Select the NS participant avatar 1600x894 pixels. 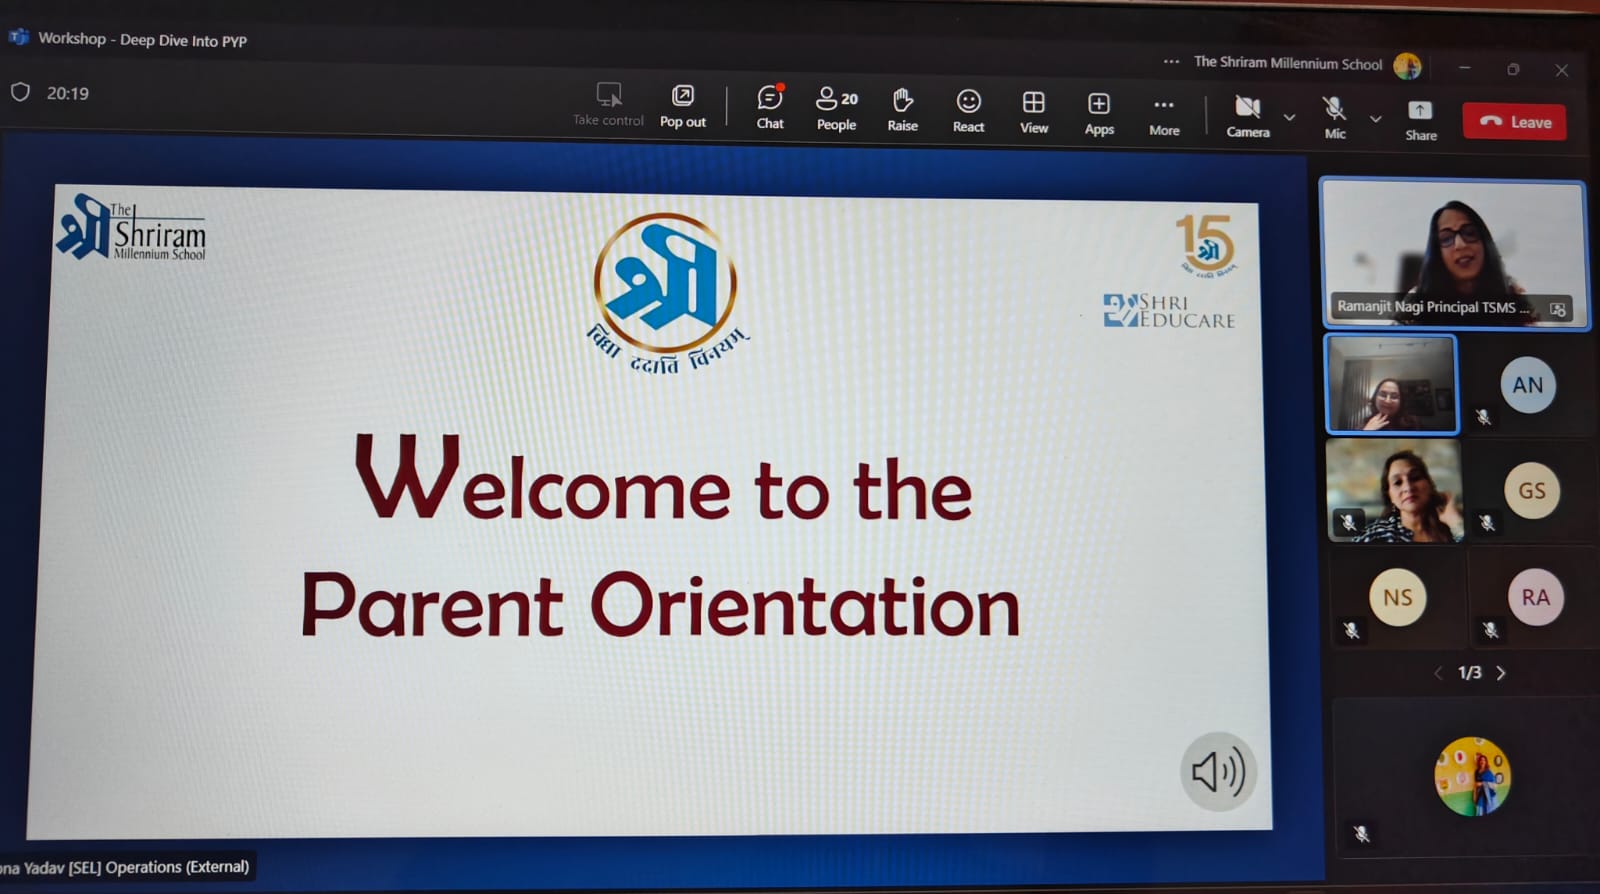[x=1397, y=597]
